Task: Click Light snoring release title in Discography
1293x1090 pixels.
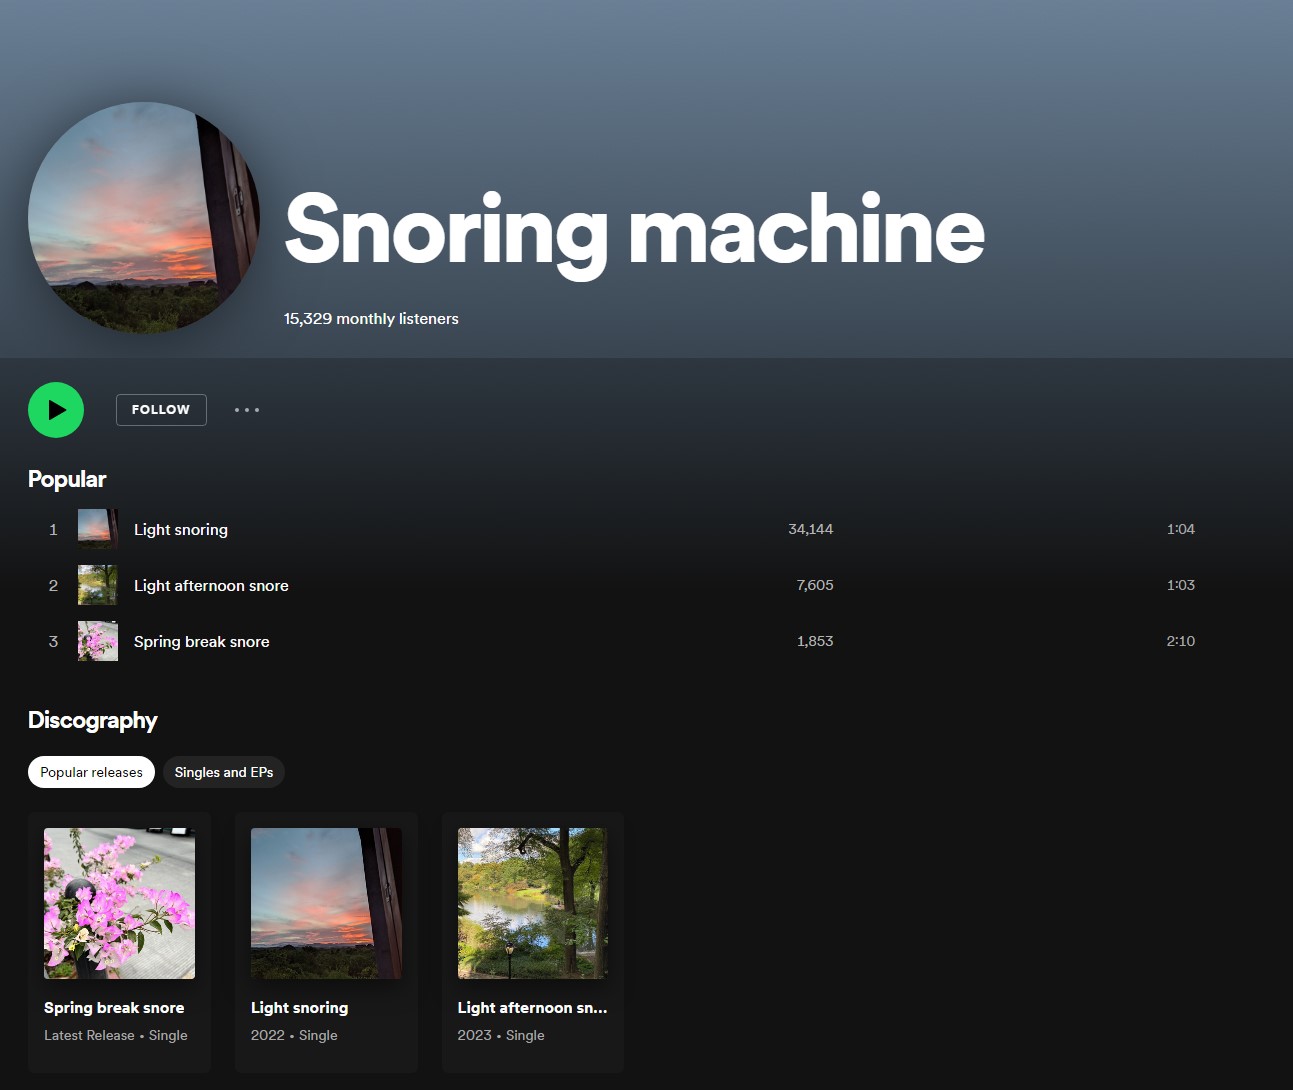Action: 299,1008
